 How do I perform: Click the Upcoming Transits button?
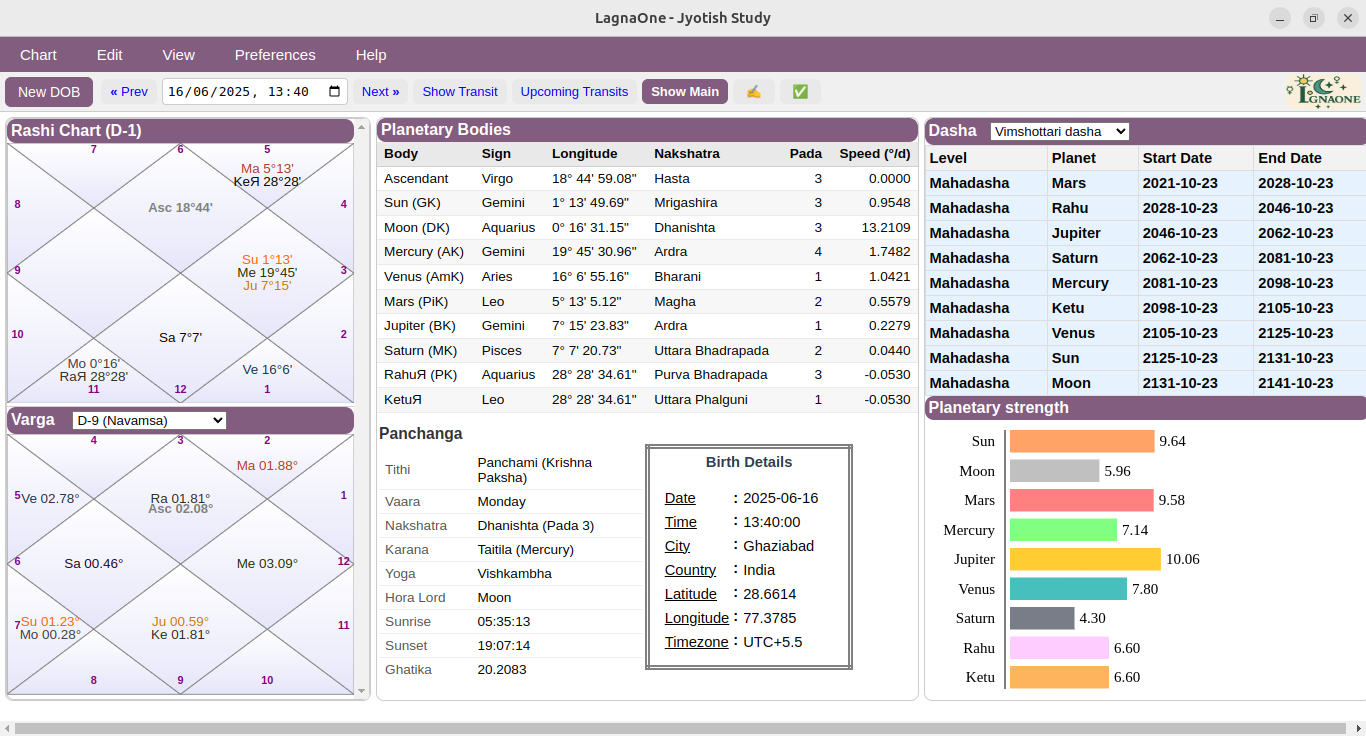pos(574,91)
